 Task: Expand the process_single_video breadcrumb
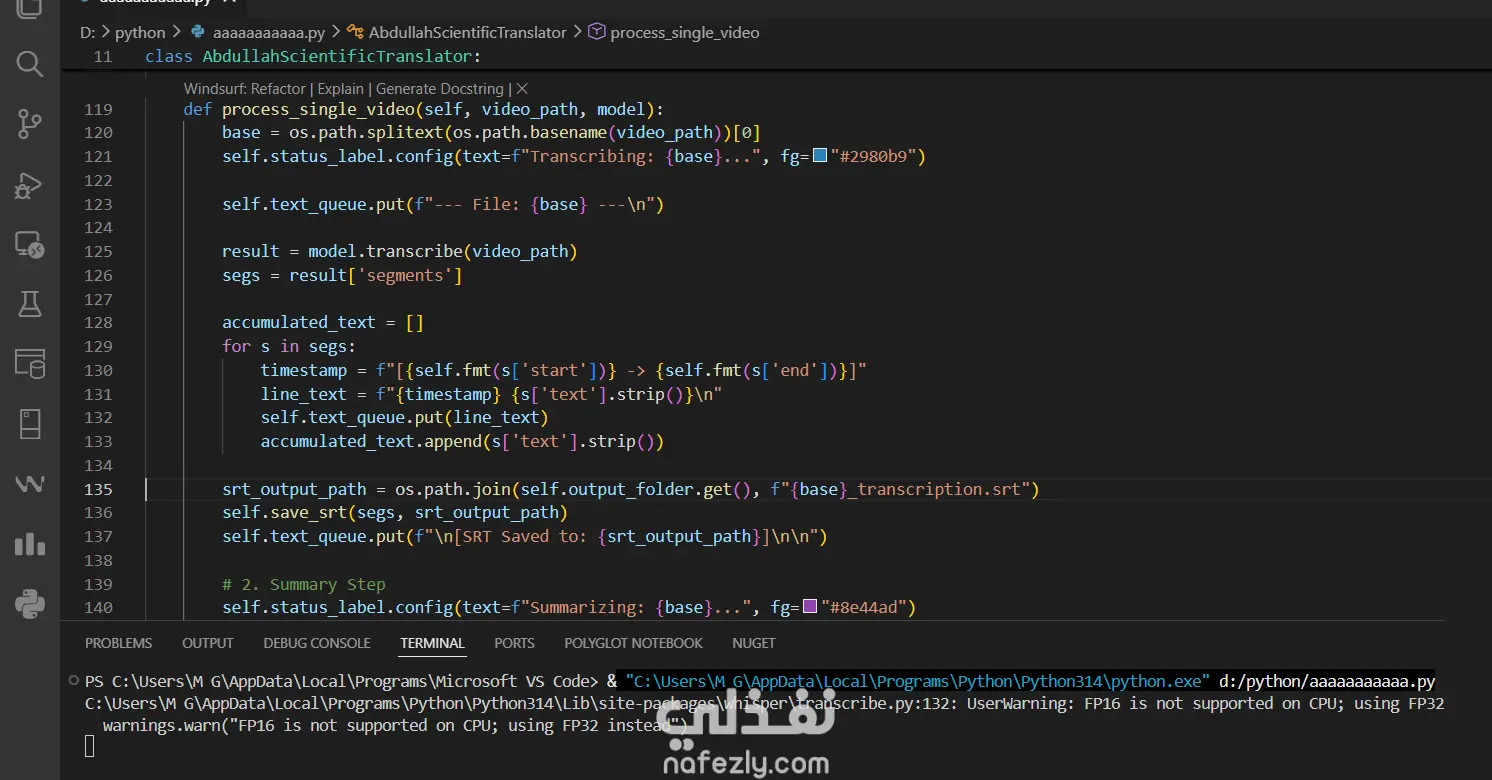point(685,32)
